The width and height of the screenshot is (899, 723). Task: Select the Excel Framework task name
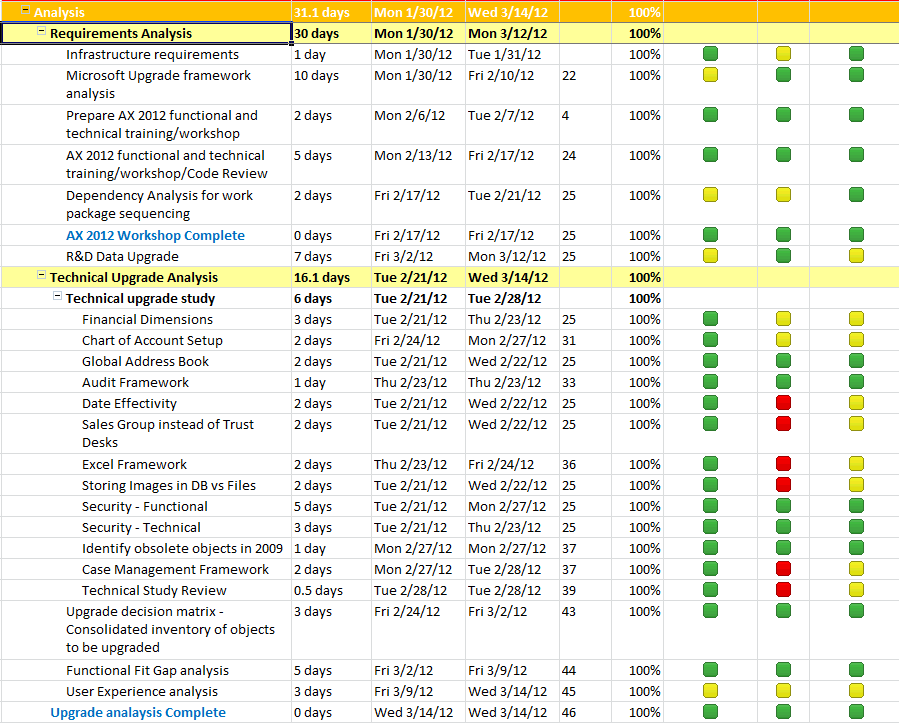pyautogui.click(x=134, y=464)
